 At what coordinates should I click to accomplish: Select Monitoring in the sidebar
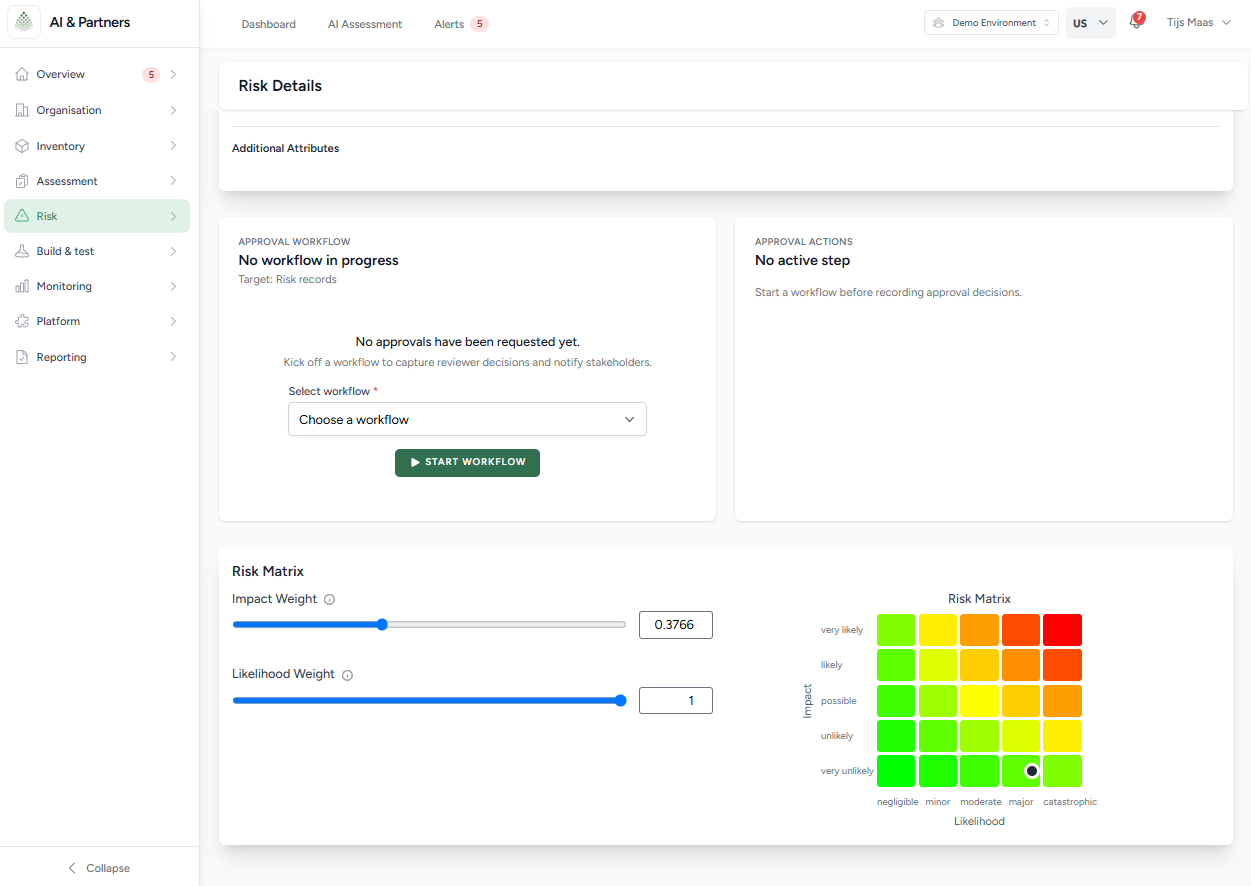coord(97,286)
